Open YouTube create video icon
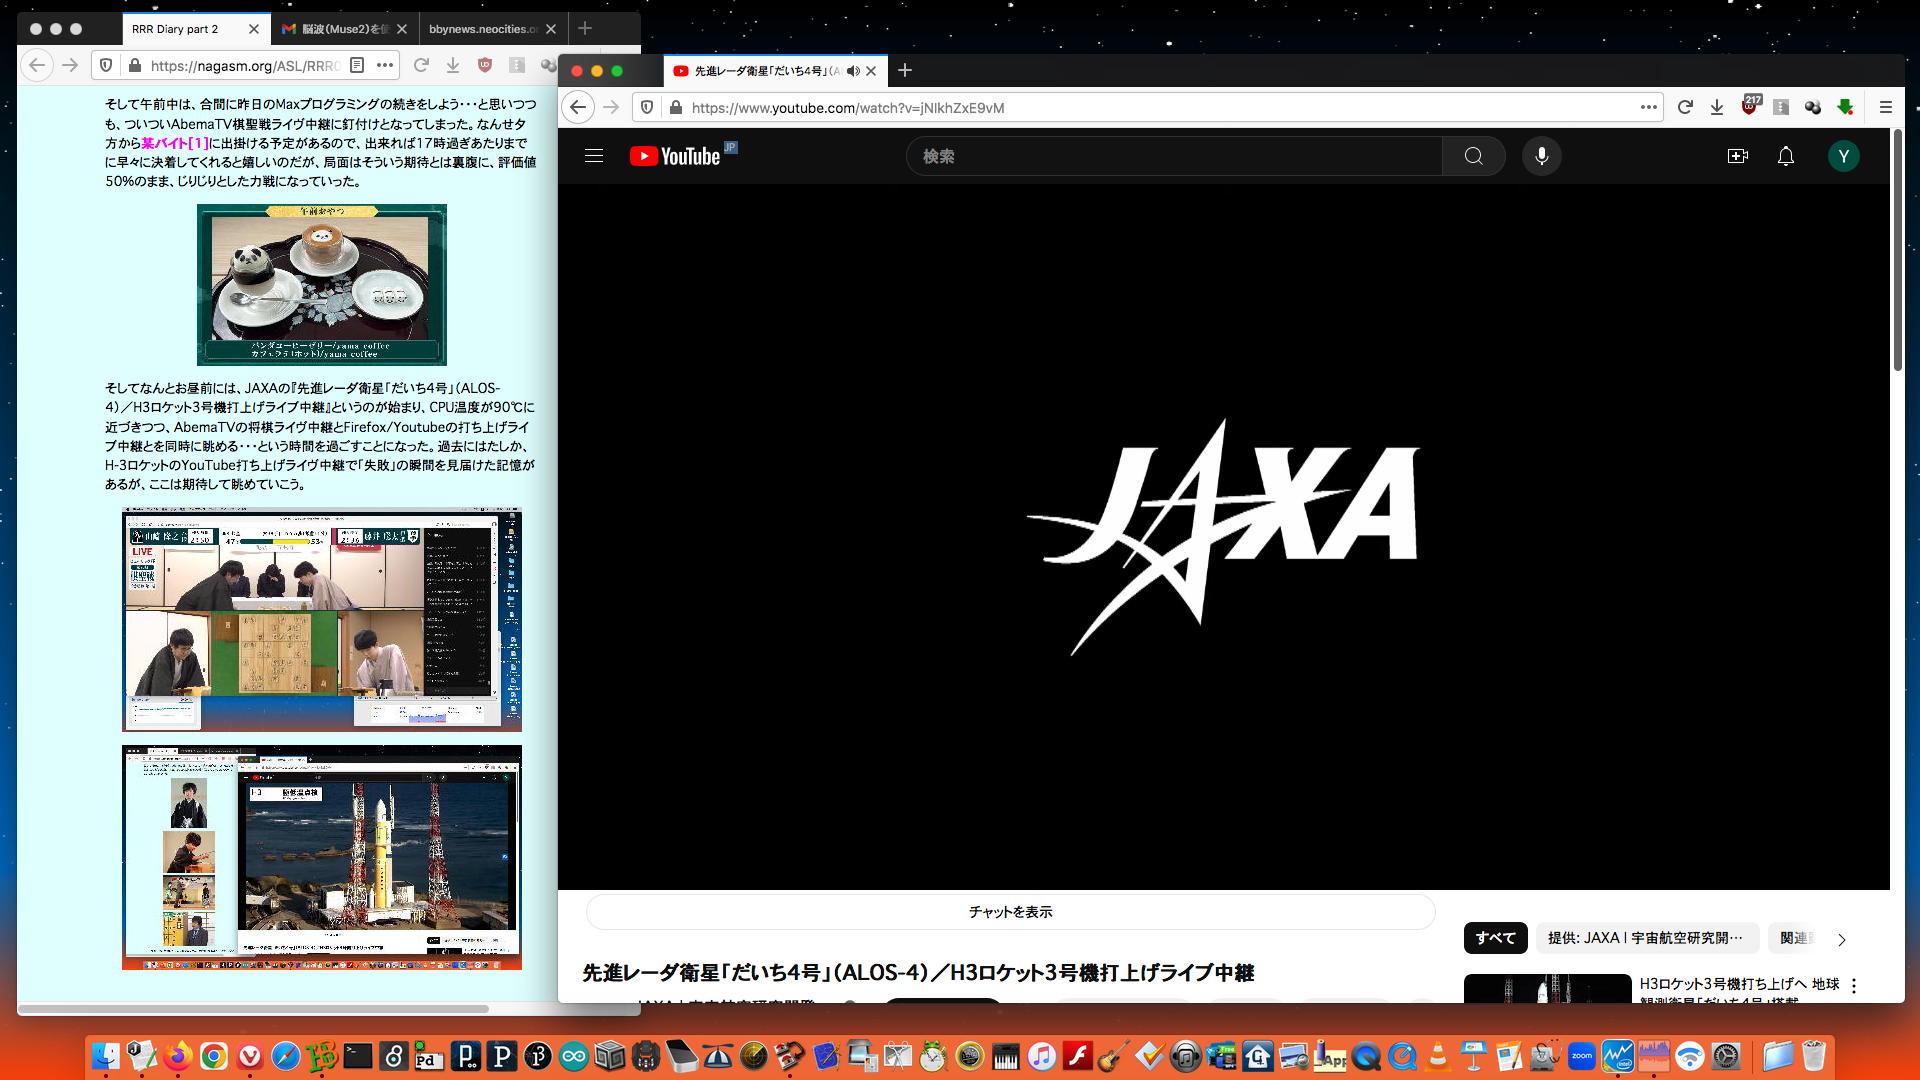This screenshot has width=1920, height=1080. pyautogui.click(x=1737, y=156)
